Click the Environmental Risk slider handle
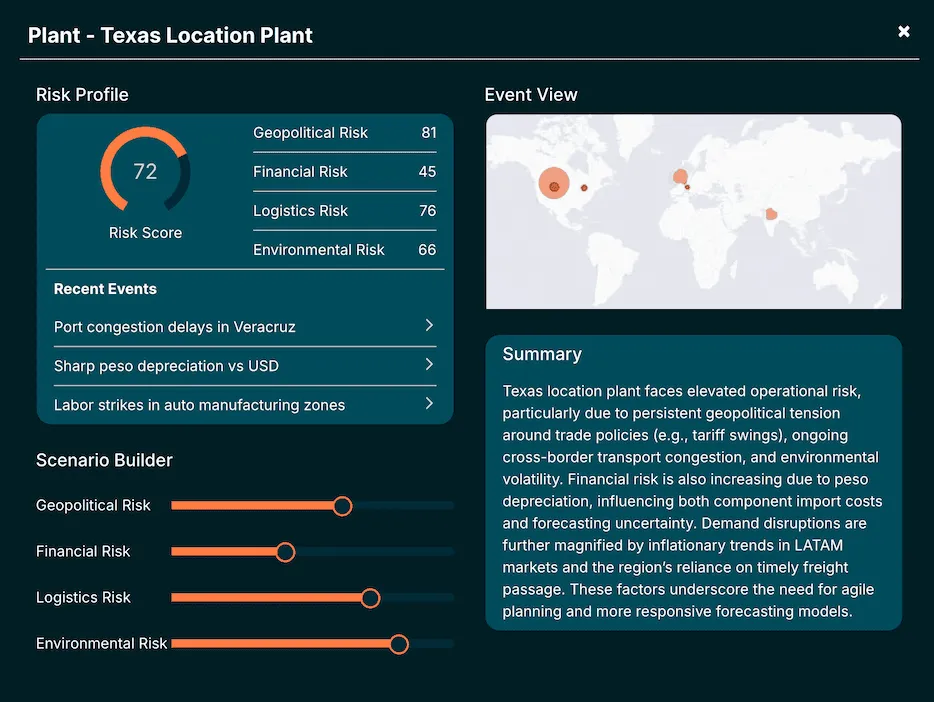 399,644
